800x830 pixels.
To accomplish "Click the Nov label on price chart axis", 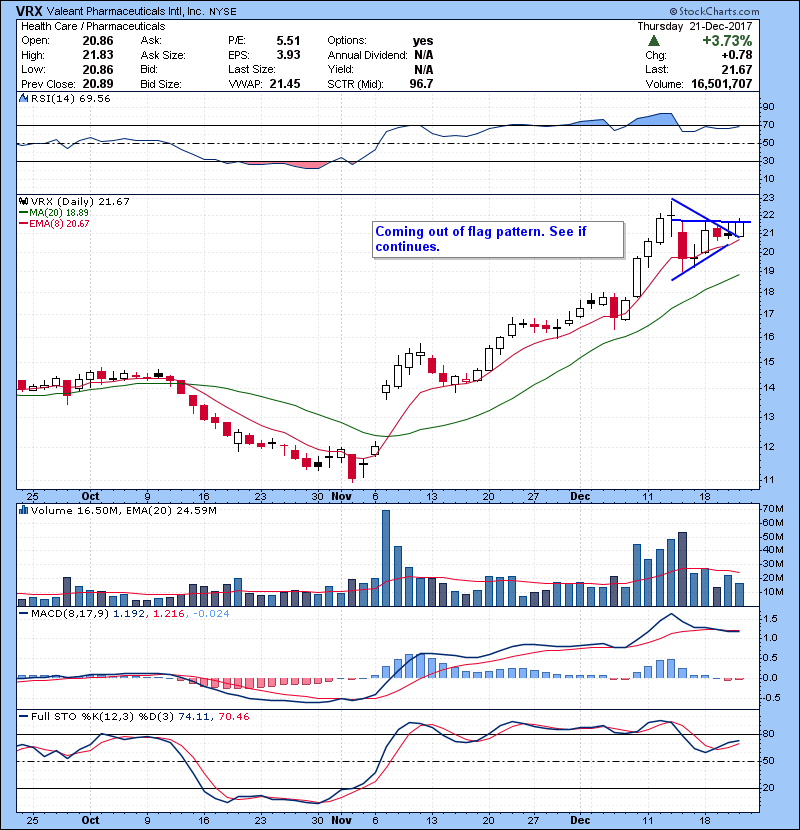I will coord(341,497).
